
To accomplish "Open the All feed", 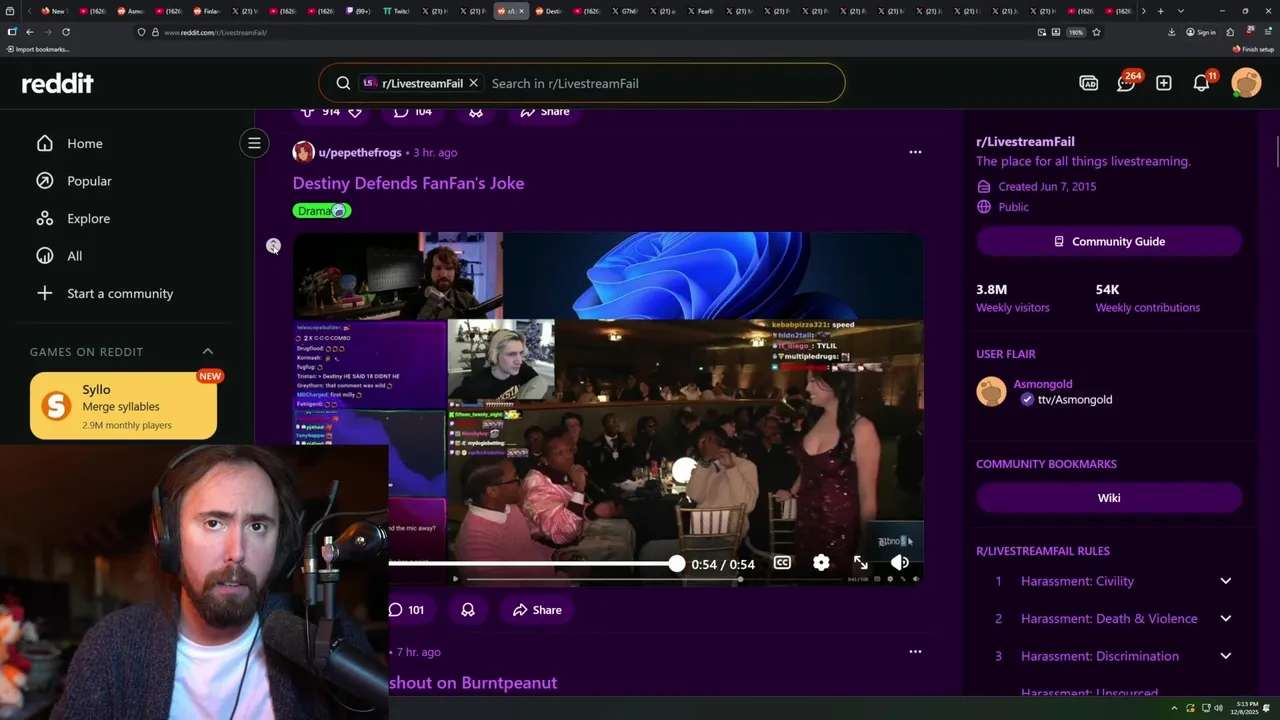I will 74,256.
